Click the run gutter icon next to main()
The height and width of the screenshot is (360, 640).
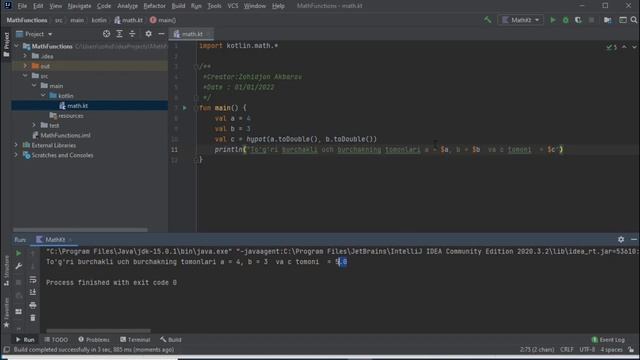[x=184, y=108]
